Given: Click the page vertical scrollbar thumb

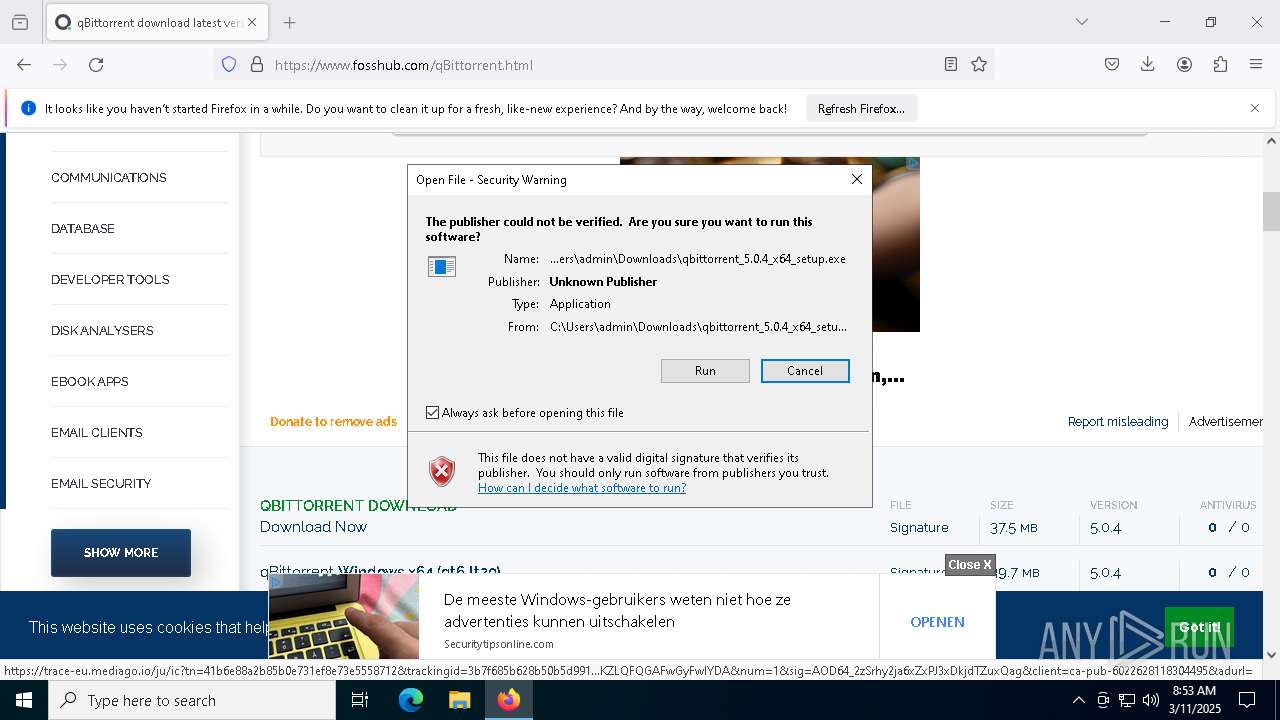Looking at the screenshot, I should 1271,212.
